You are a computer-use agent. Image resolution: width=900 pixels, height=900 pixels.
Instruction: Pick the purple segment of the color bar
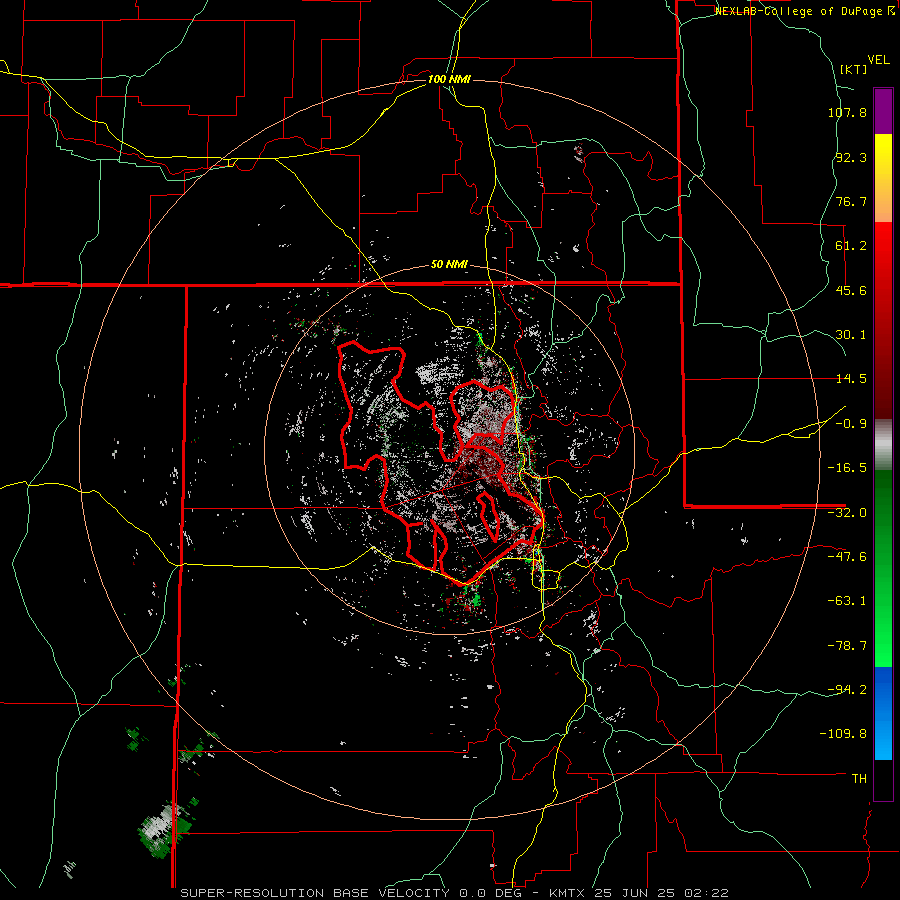point(883,112)
